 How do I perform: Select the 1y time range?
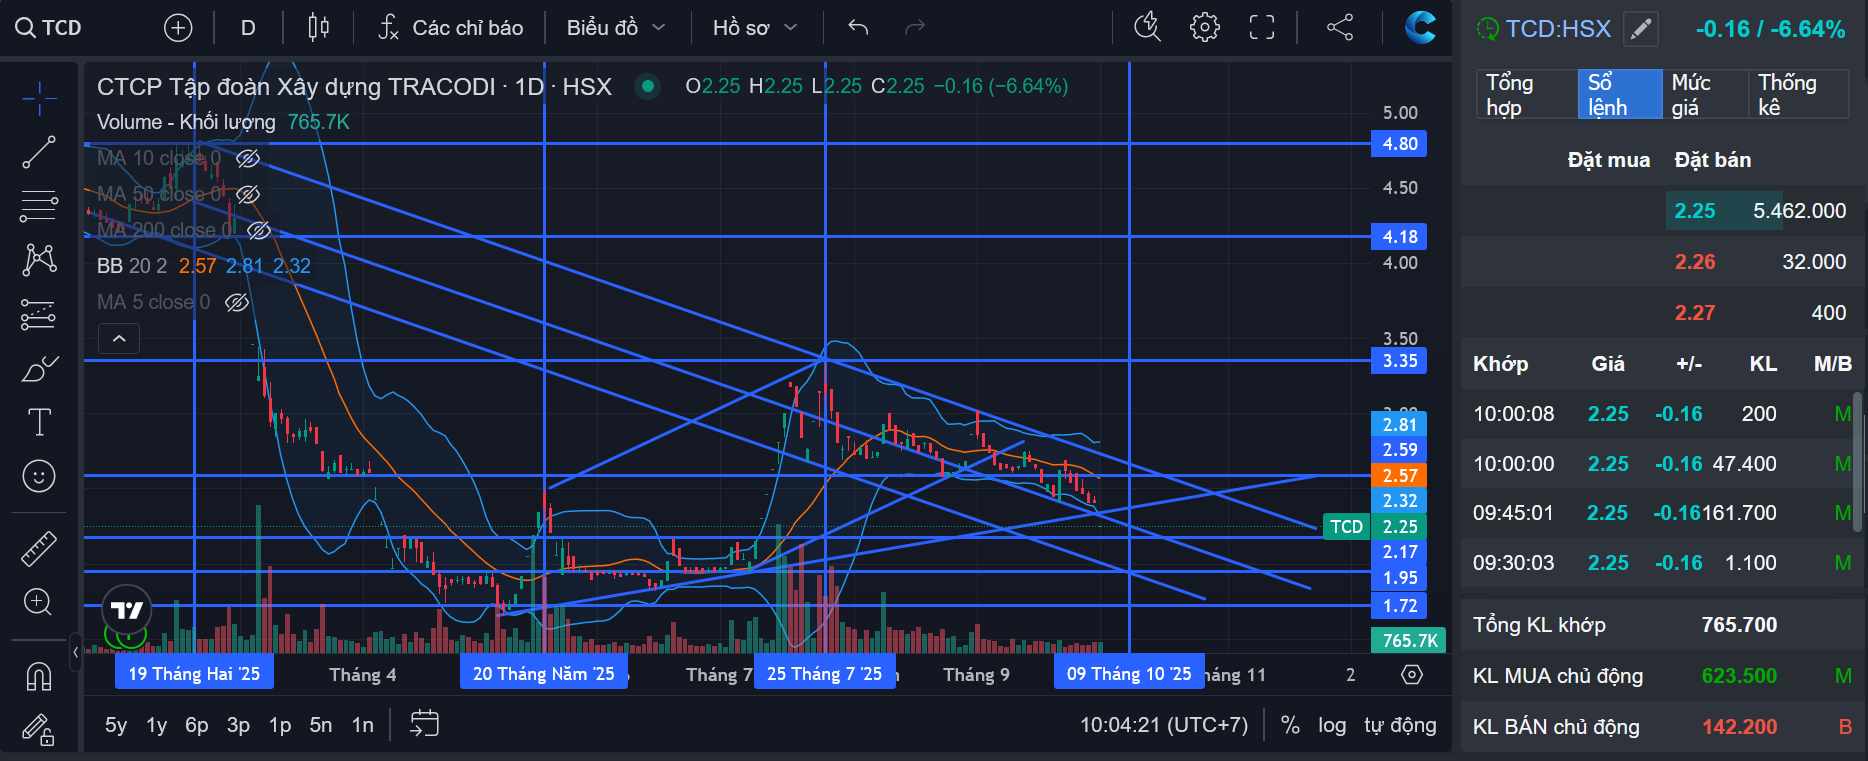point(157,725)
